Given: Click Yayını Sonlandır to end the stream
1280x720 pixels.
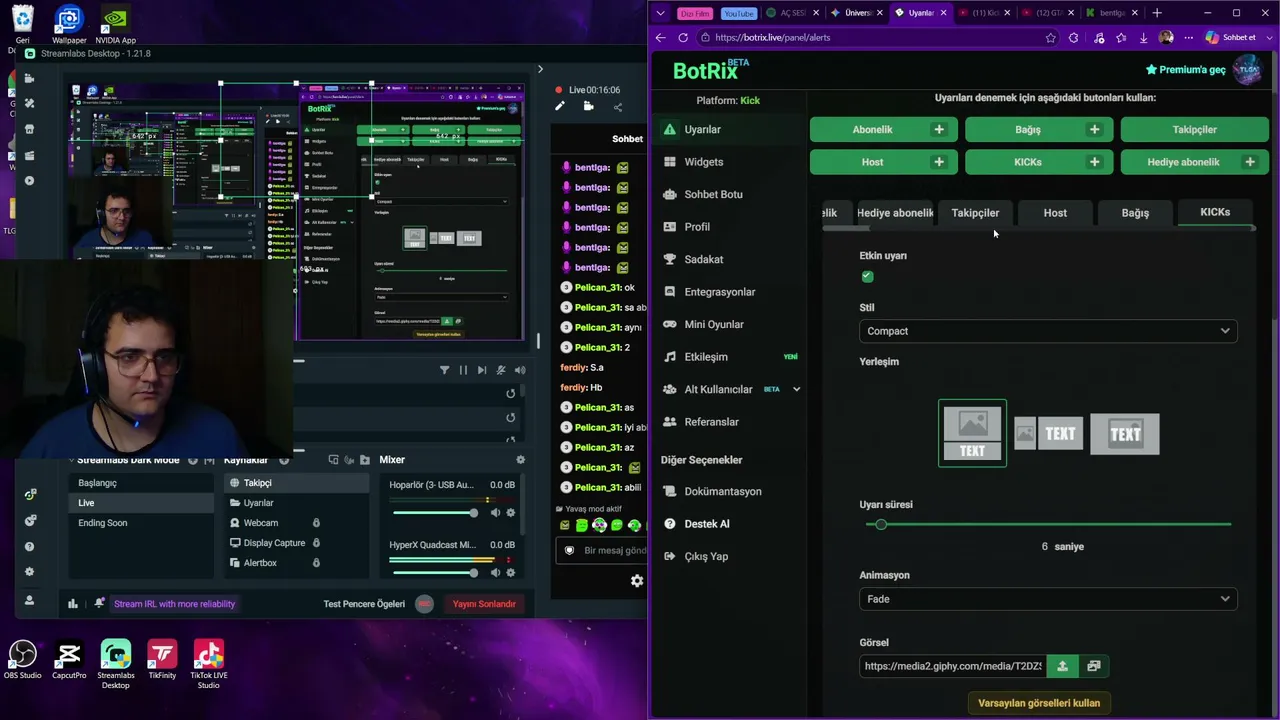Looking at the screenshot, I should click(x=484, y=604).
